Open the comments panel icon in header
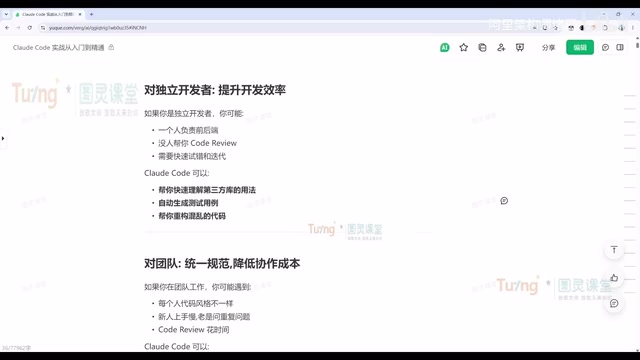The height and width of the screenshot is (360, 640). pos(605,47)
